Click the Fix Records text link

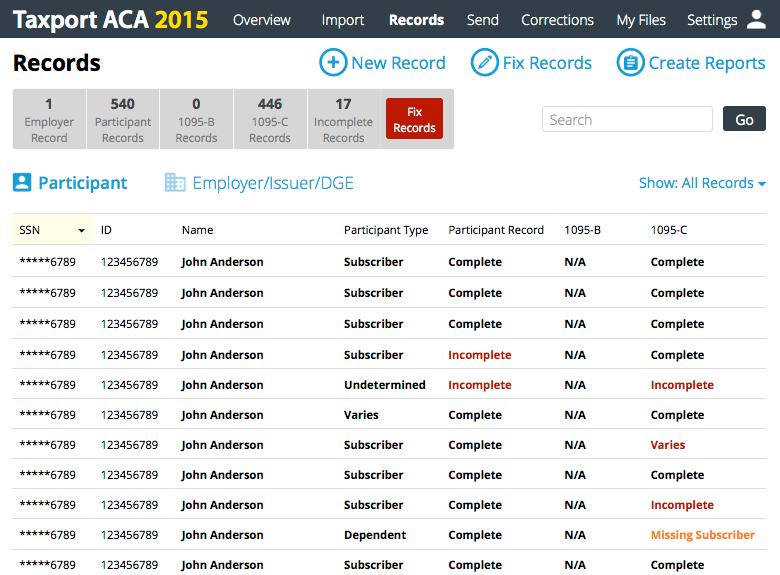click(x=547, y=63)
